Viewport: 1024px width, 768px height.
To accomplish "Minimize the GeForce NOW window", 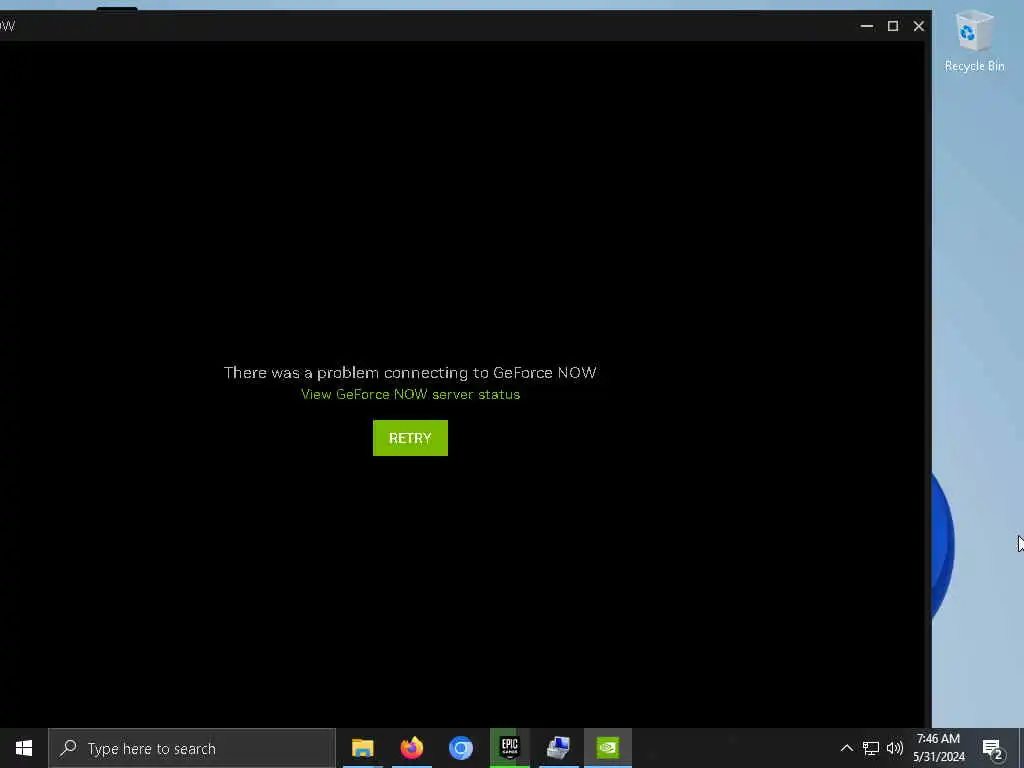I will pyautogui.click(x=867, y=26).
